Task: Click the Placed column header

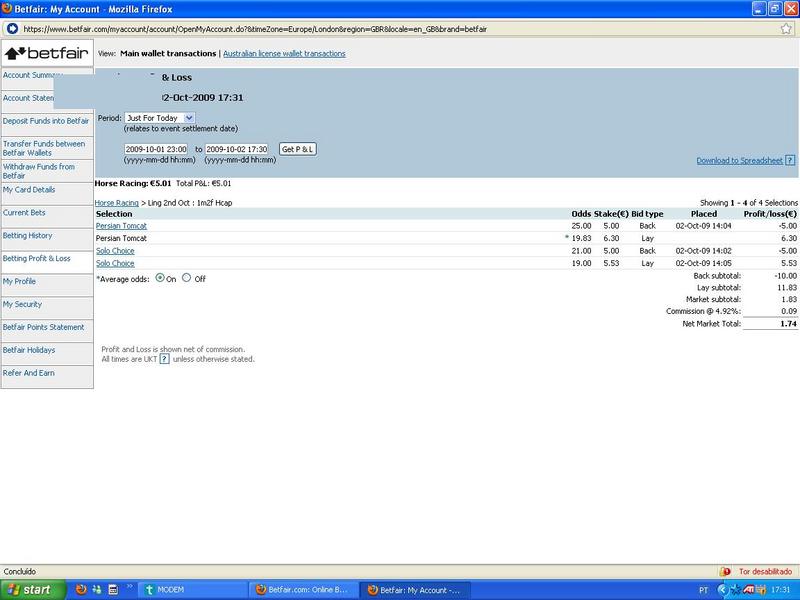Action: (x=704, y=214)
